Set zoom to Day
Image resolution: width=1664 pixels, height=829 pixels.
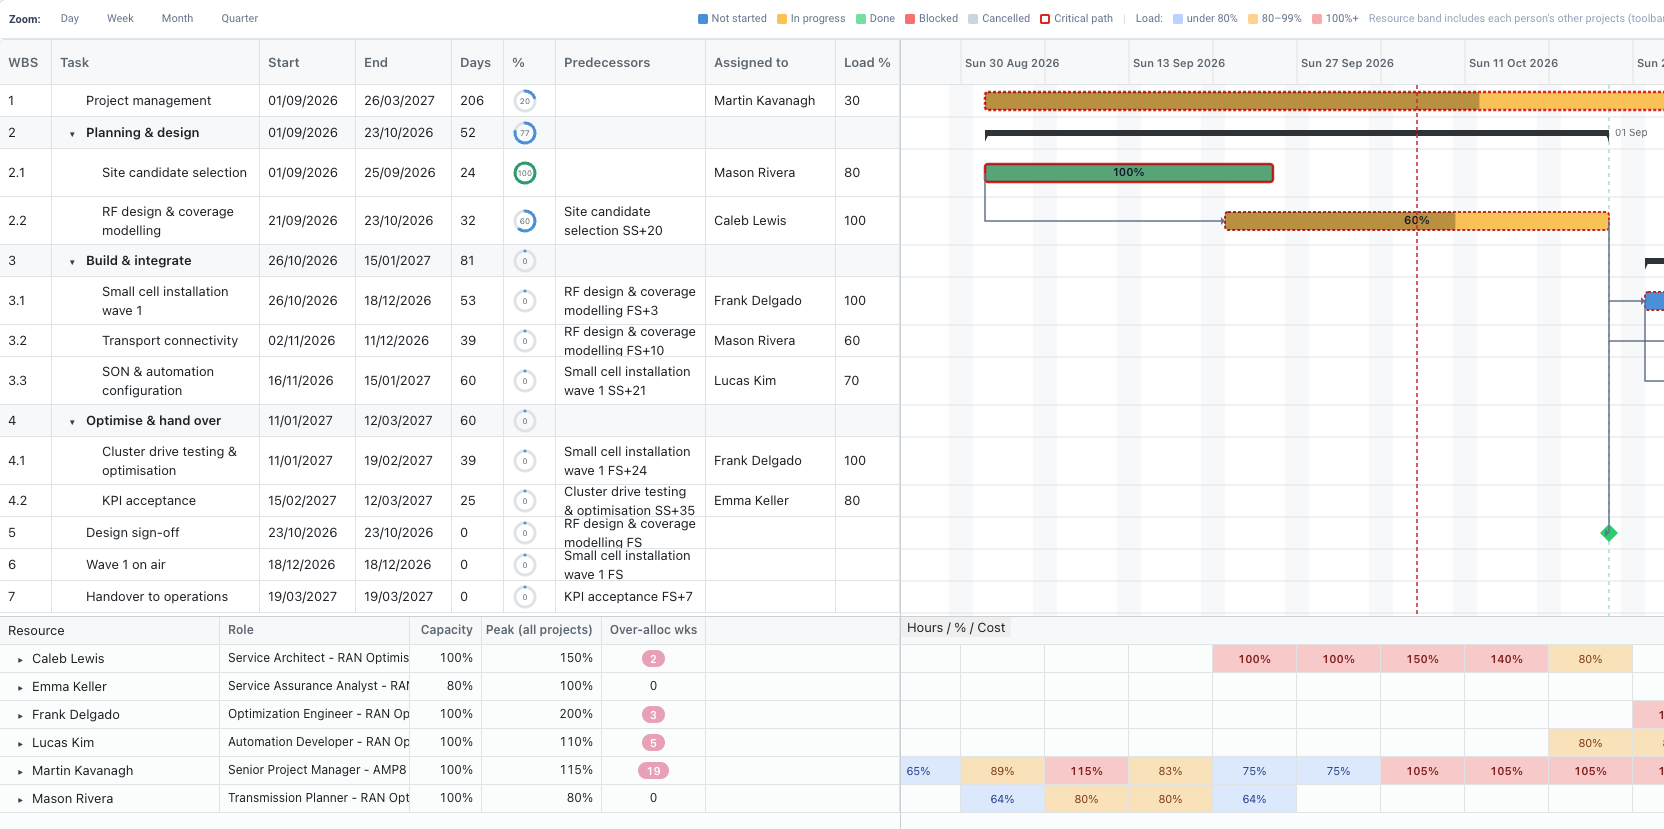coord(70,19)
